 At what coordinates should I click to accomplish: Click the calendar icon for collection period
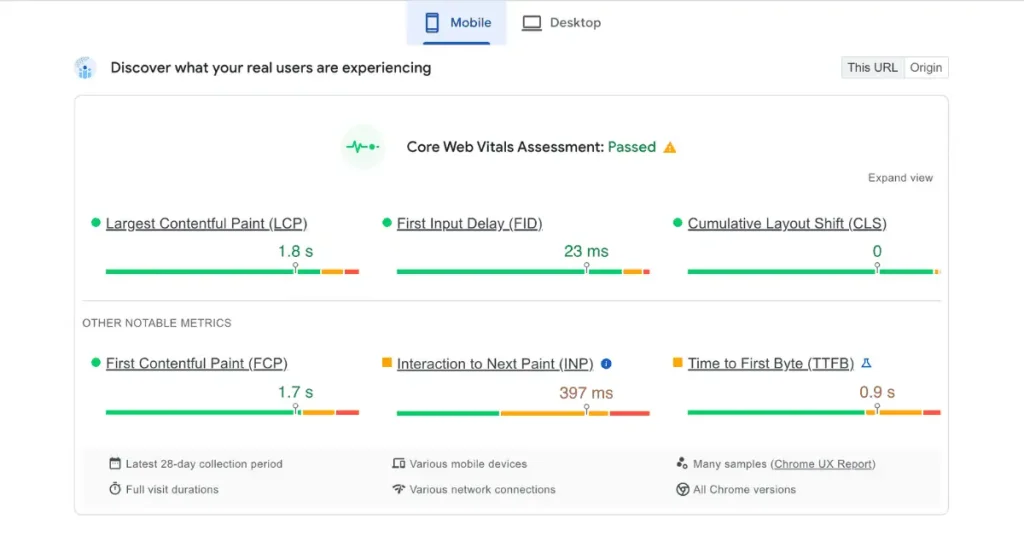point(115,464)
